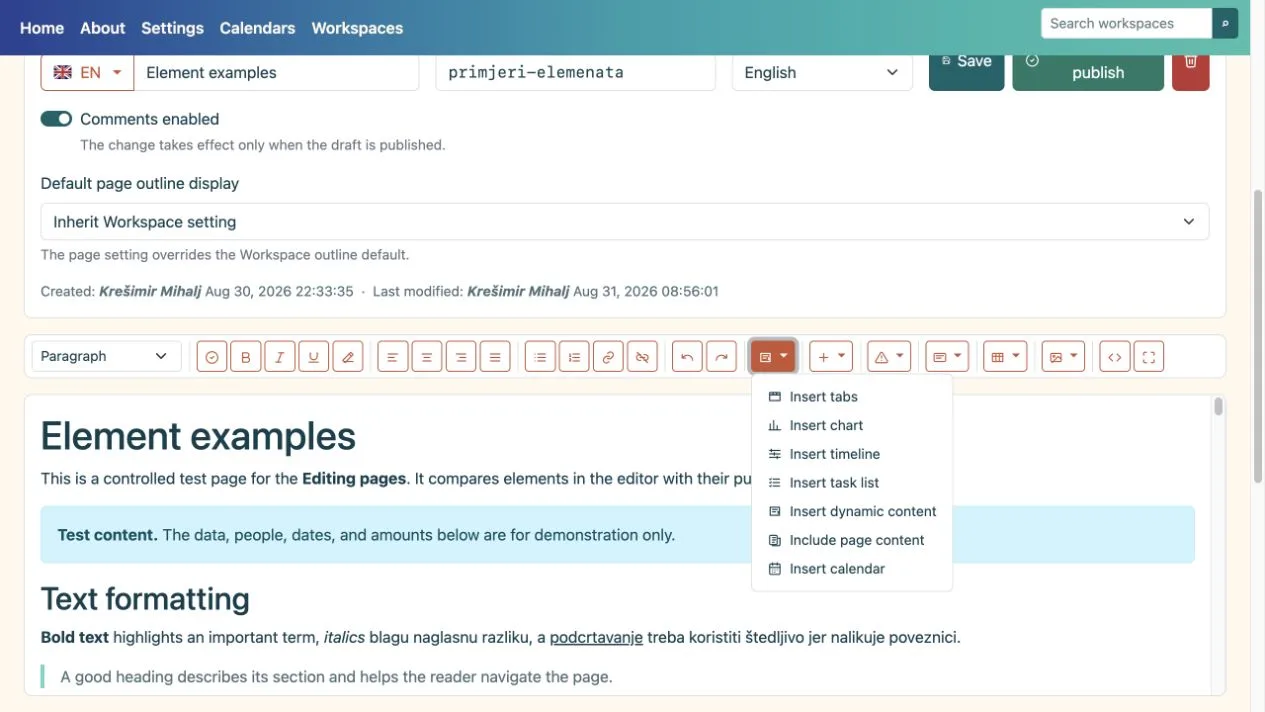Insert a bulleted list
The height and width of the screenshot is (712, 1265).
(x=540, y=357)
